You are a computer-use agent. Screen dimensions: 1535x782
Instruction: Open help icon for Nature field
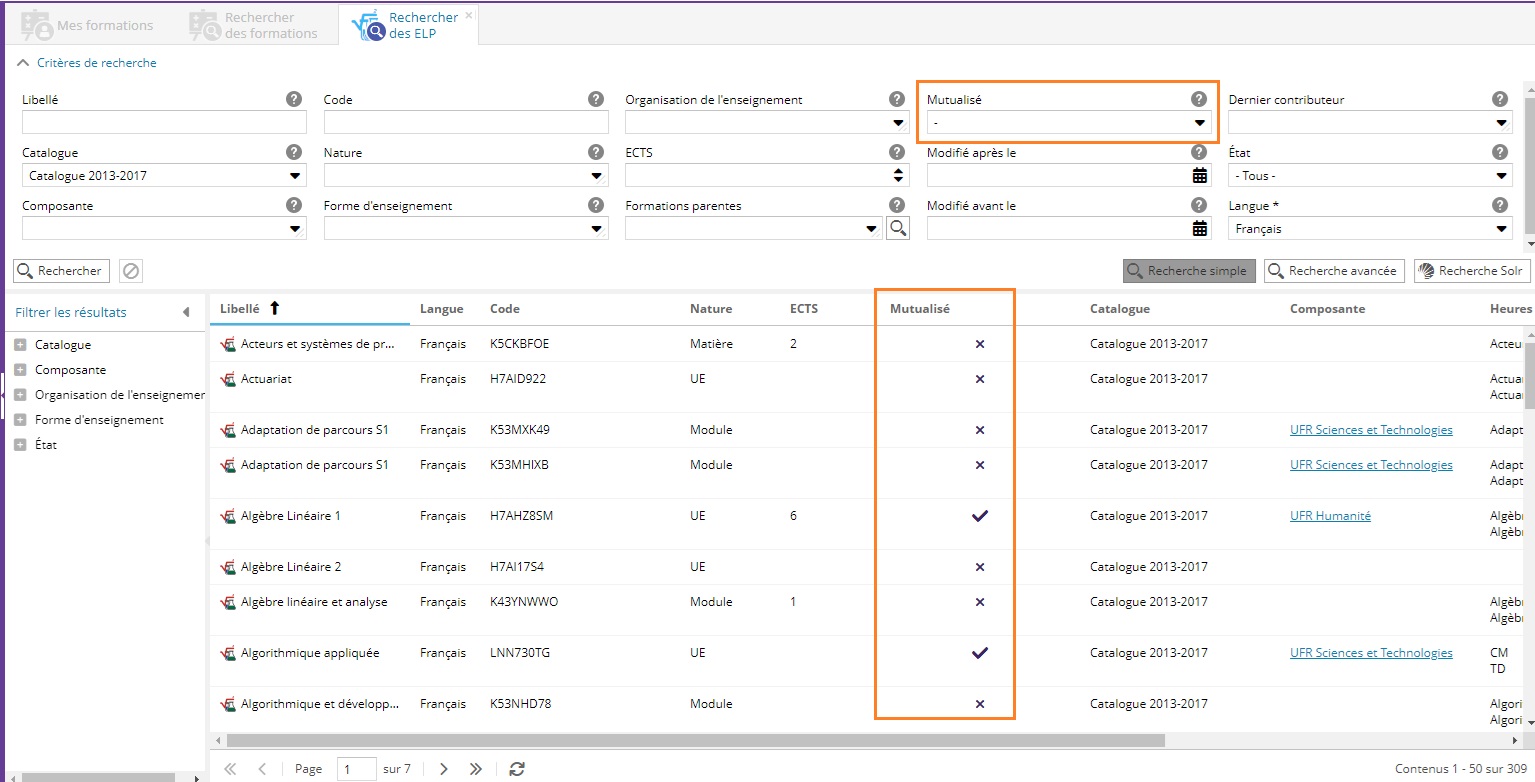[596, 152]
